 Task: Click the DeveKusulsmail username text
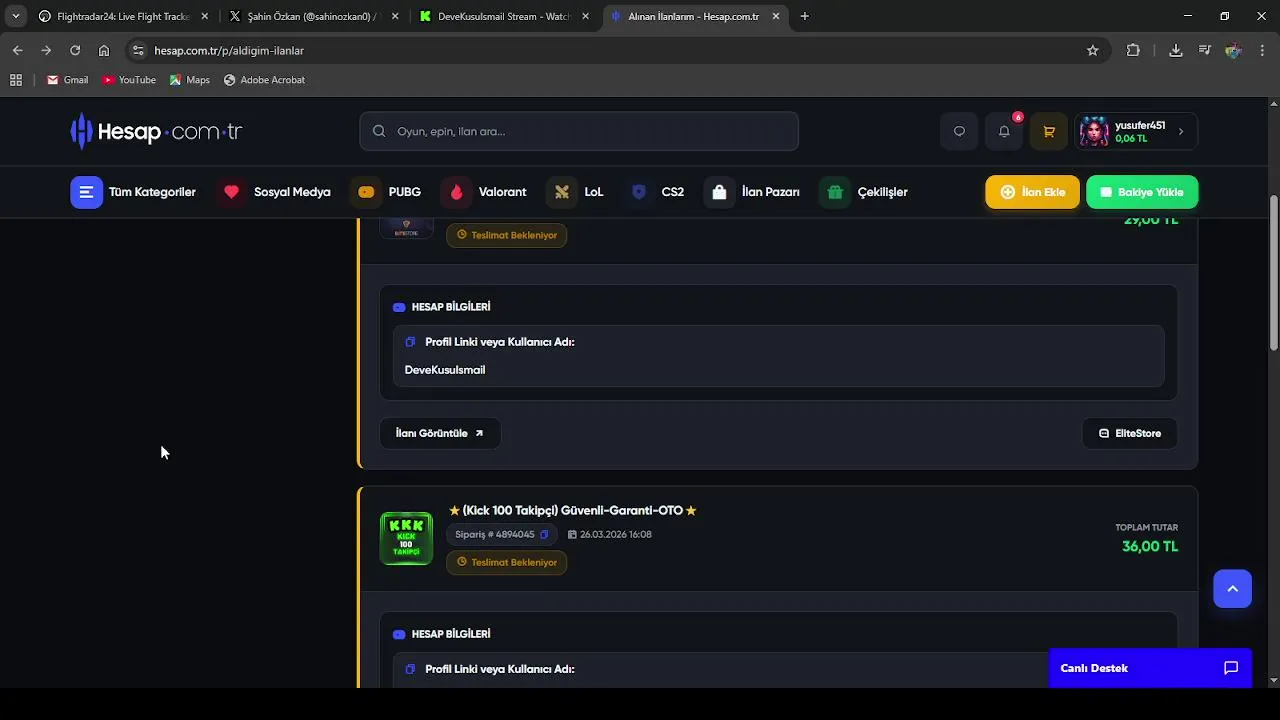(x=445, y=370)
